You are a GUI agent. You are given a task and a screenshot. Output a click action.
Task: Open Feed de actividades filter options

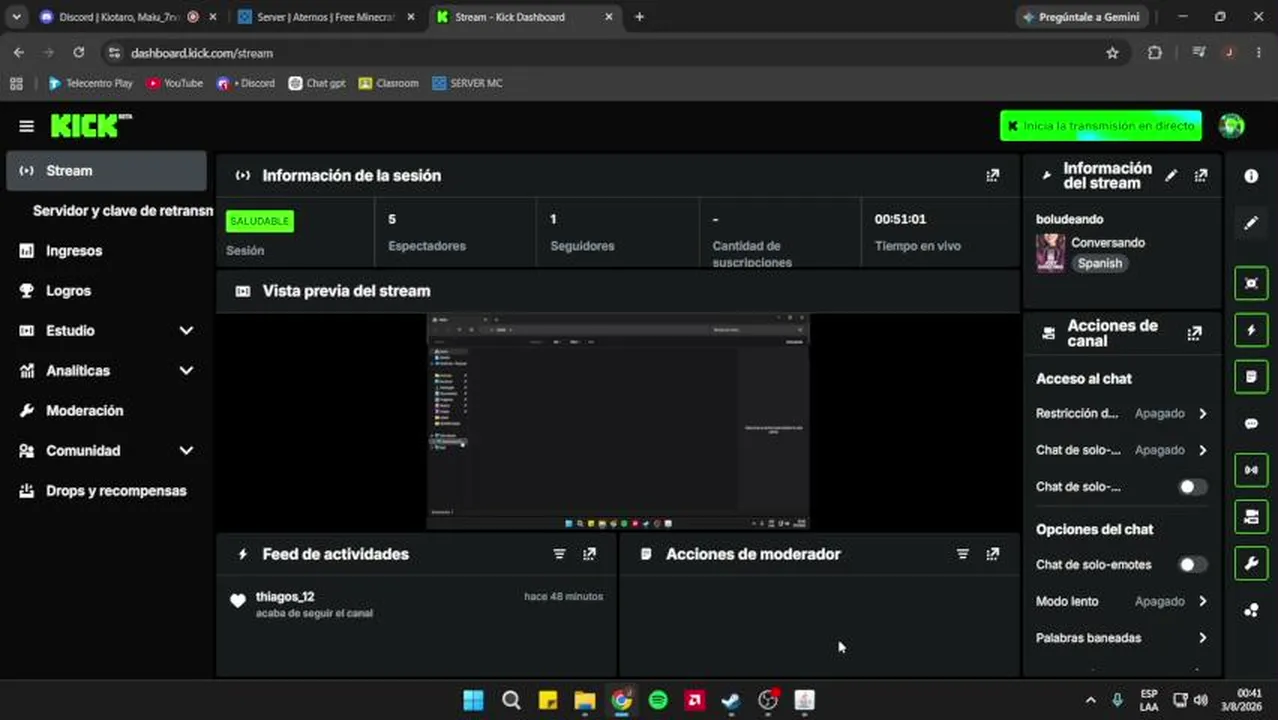pyautogui.click(x=559, y=554)
